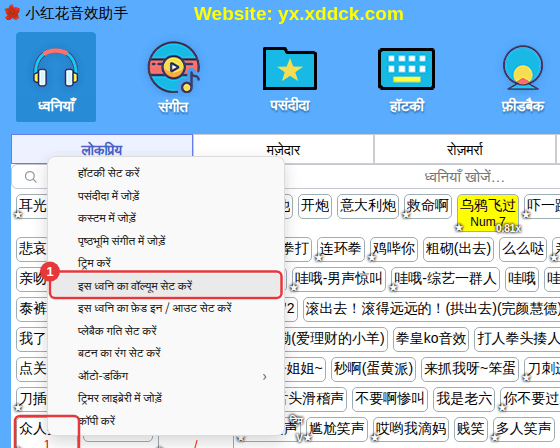Switch to the लोकप्रिय tab
Screen dimensions: 560x448
coord(102,149)
